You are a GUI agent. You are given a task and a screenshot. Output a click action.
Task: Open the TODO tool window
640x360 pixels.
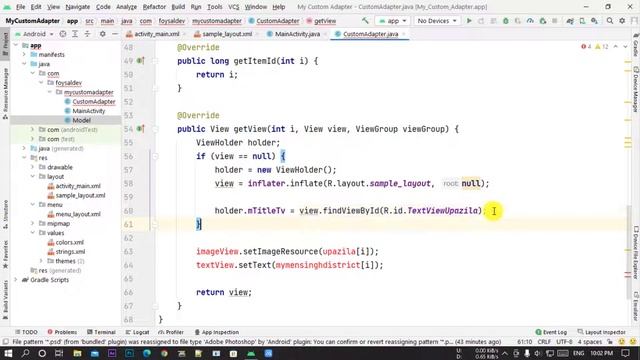(x=26, y=332)
